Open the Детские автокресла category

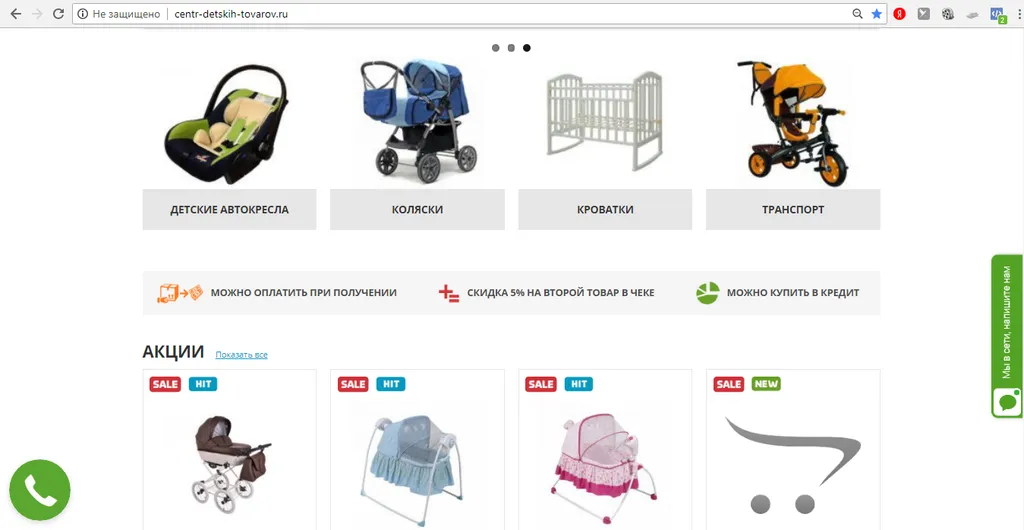tap(229, 210)
